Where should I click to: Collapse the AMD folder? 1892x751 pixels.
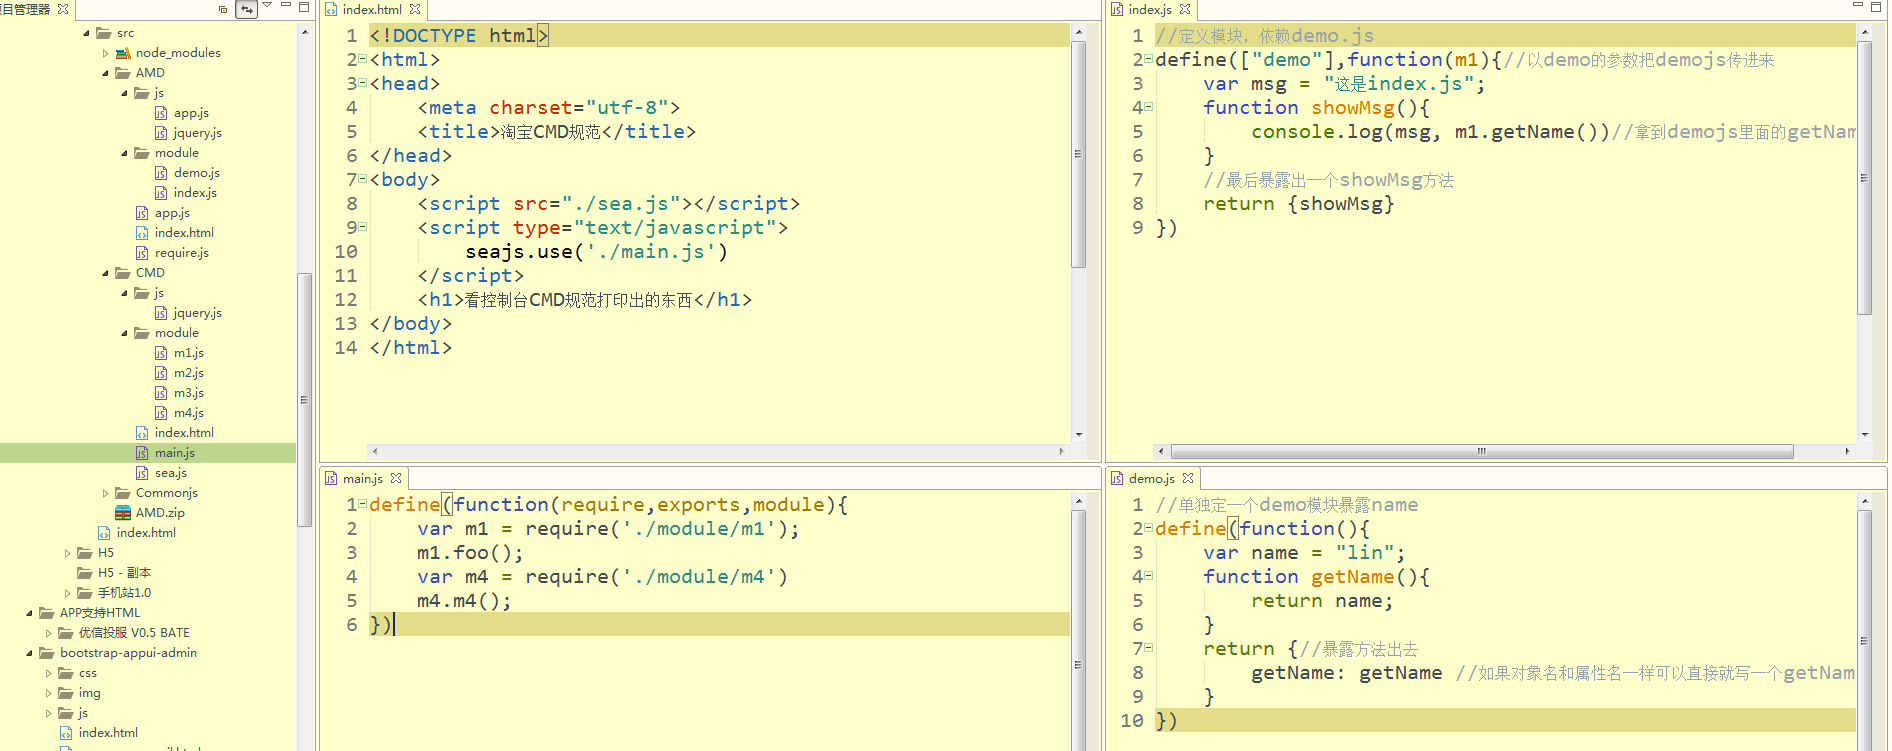pyautogui.click(x=105, y=73)
